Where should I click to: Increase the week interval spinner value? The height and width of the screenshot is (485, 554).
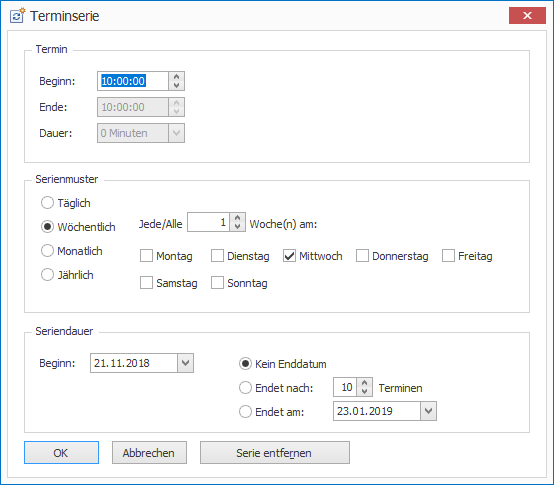(x=237, y=218)
